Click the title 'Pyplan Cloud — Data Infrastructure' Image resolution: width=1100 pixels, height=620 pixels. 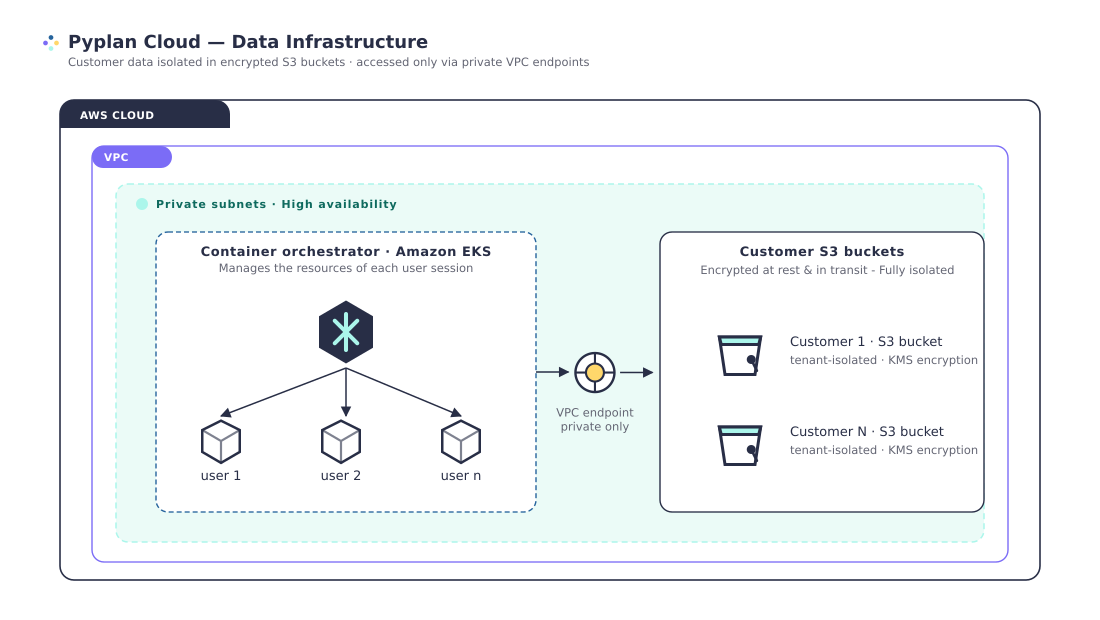(x=248, y=42)
